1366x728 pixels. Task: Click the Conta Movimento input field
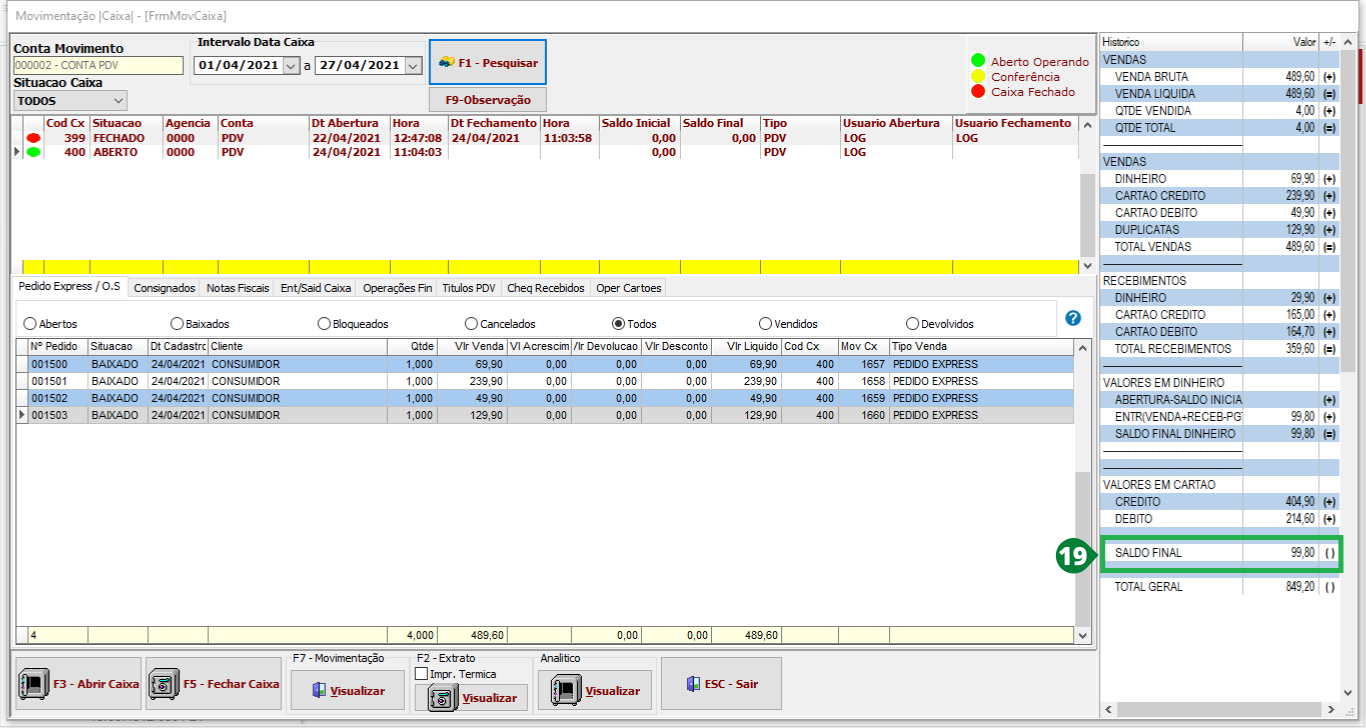point(99,65)
